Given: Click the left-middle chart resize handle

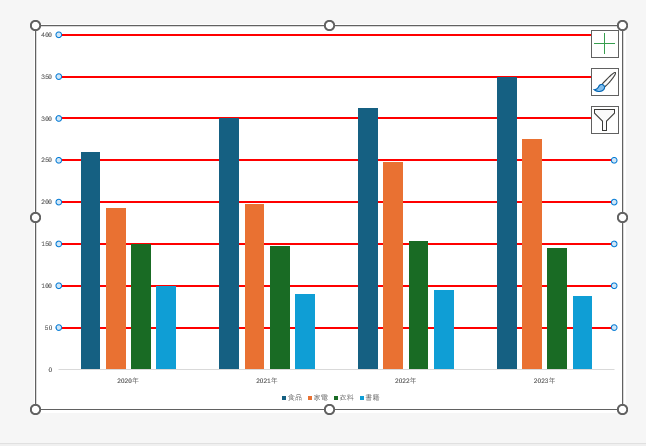Looking at the screenshot, I should [x=36, y=217].
